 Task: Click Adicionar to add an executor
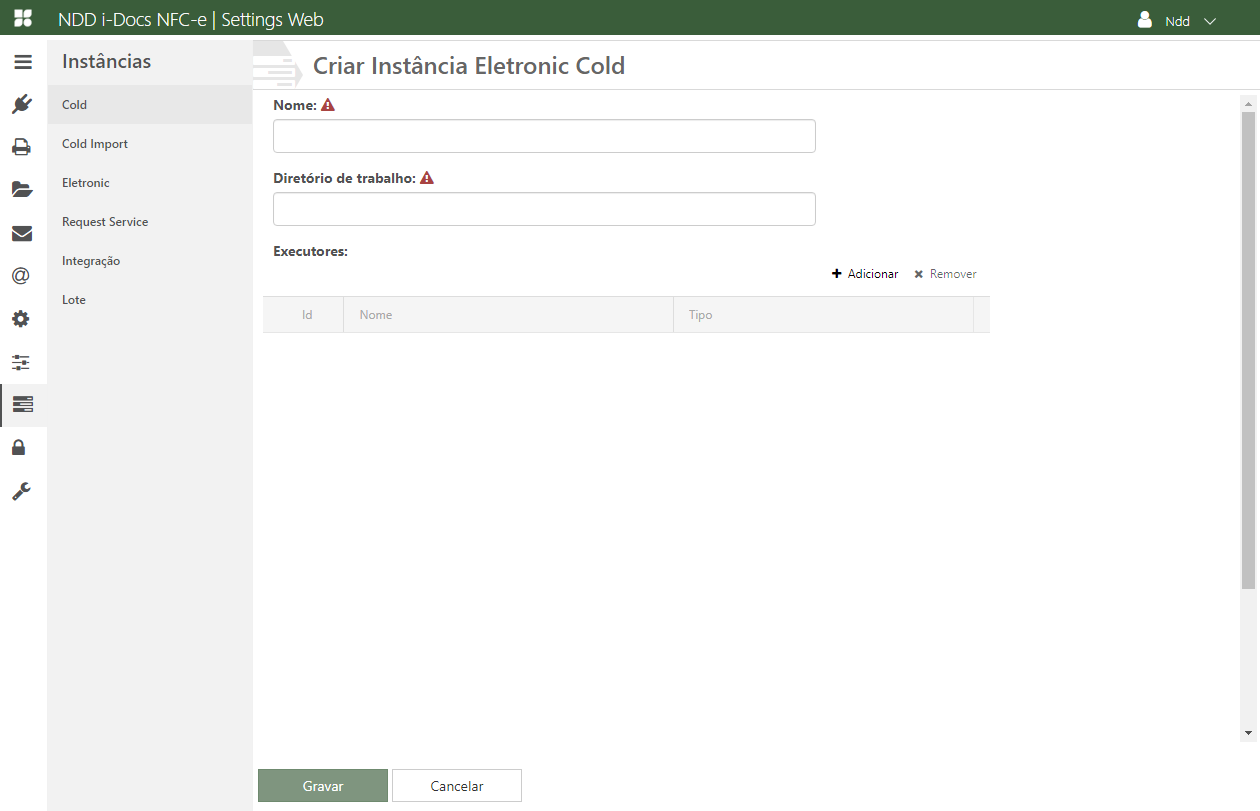click(x=865, y=274)
